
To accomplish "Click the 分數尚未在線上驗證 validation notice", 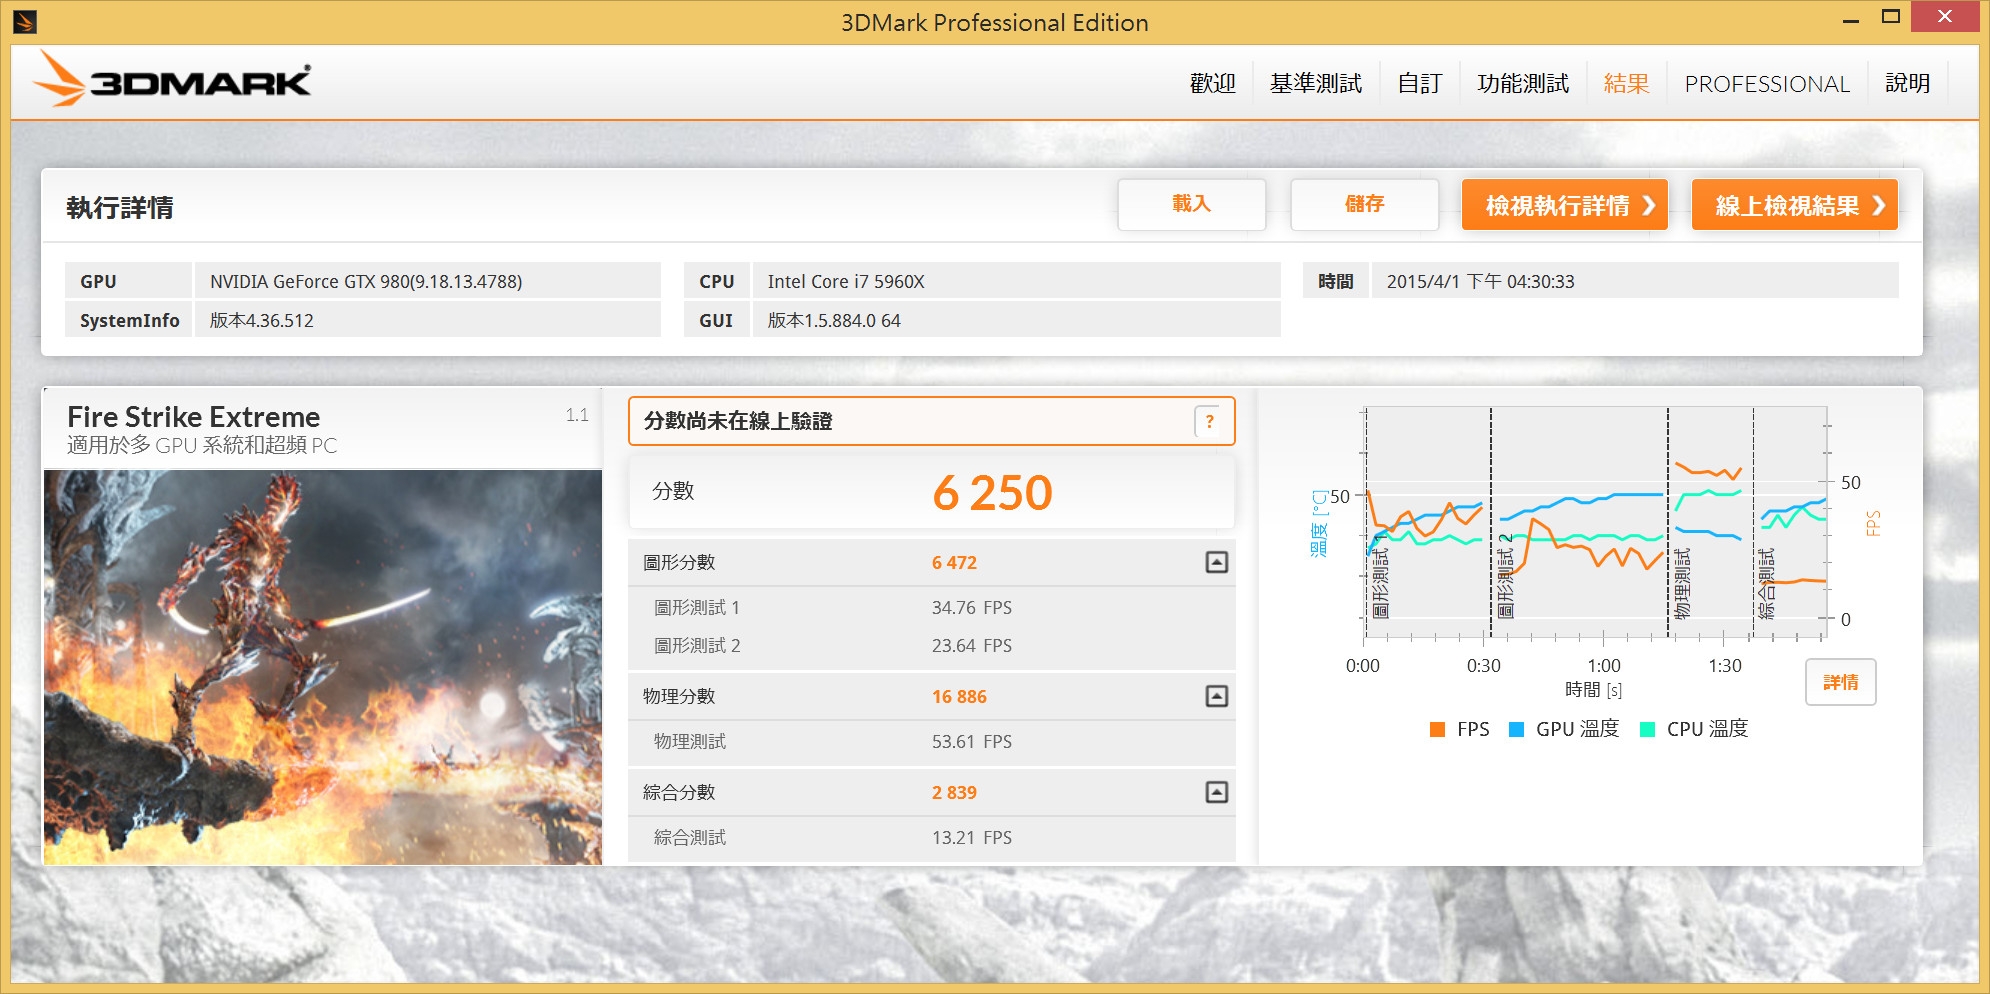I will click(x=738, y=421).
